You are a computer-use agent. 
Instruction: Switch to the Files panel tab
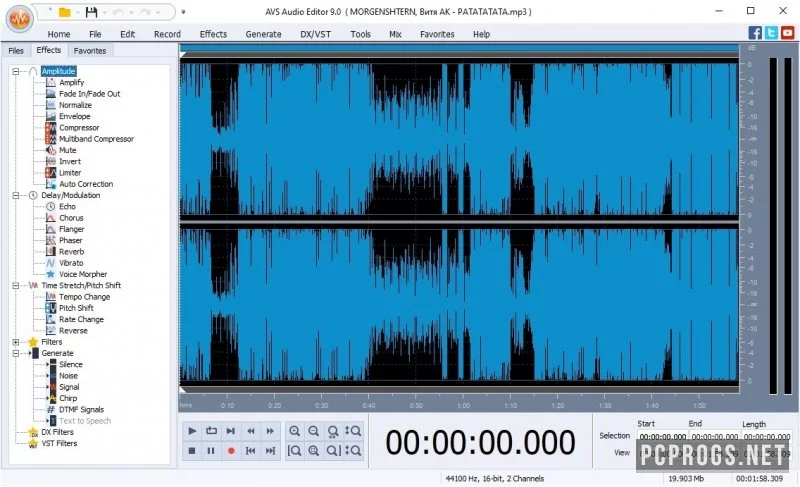coord(16,50)
